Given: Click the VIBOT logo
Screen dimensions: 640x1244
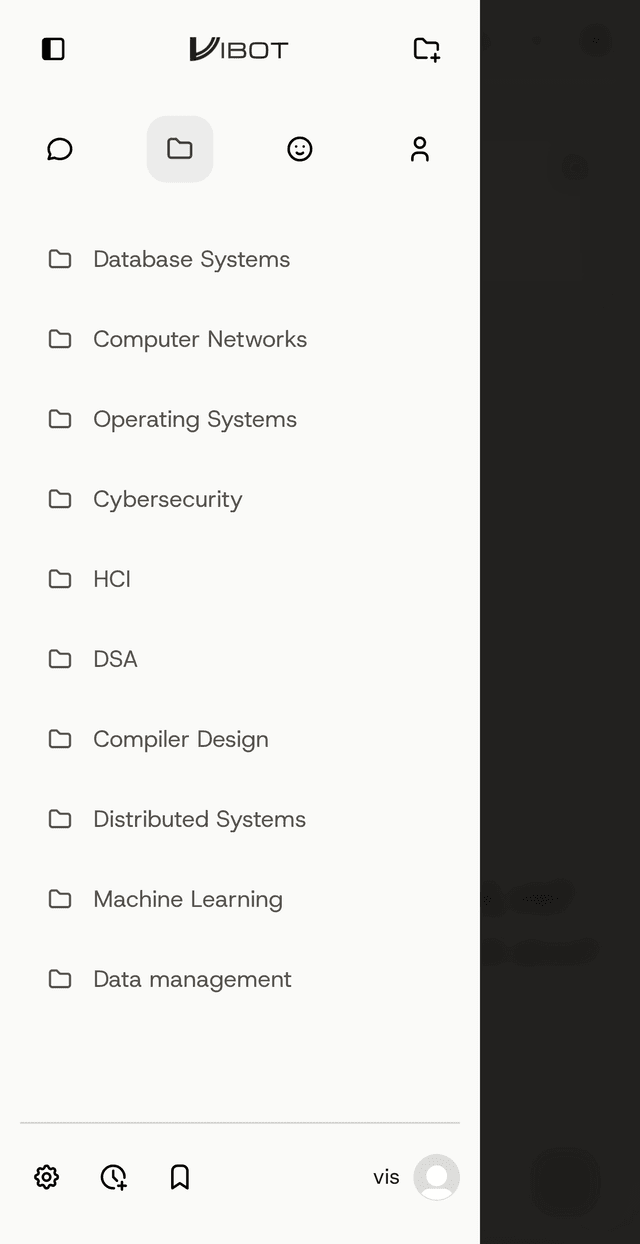Looking at the screenshot, I should coord(238,48).
